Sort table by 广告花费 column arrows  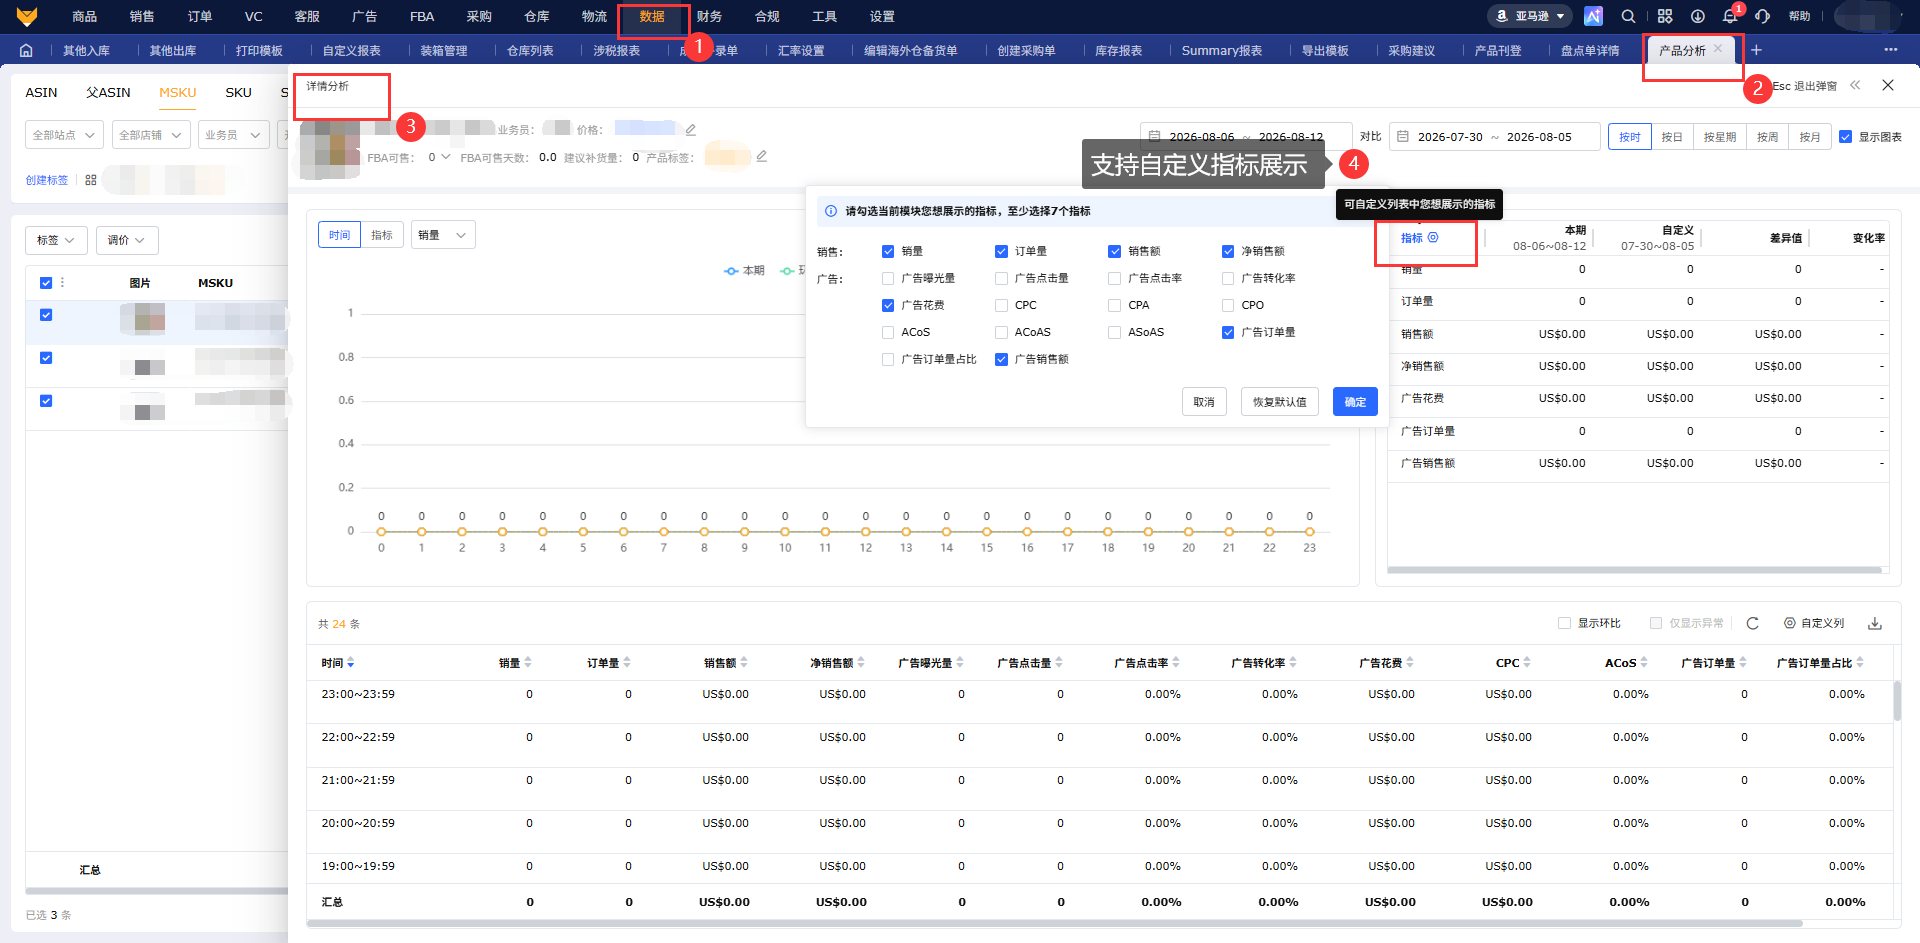coord(1410,662)
